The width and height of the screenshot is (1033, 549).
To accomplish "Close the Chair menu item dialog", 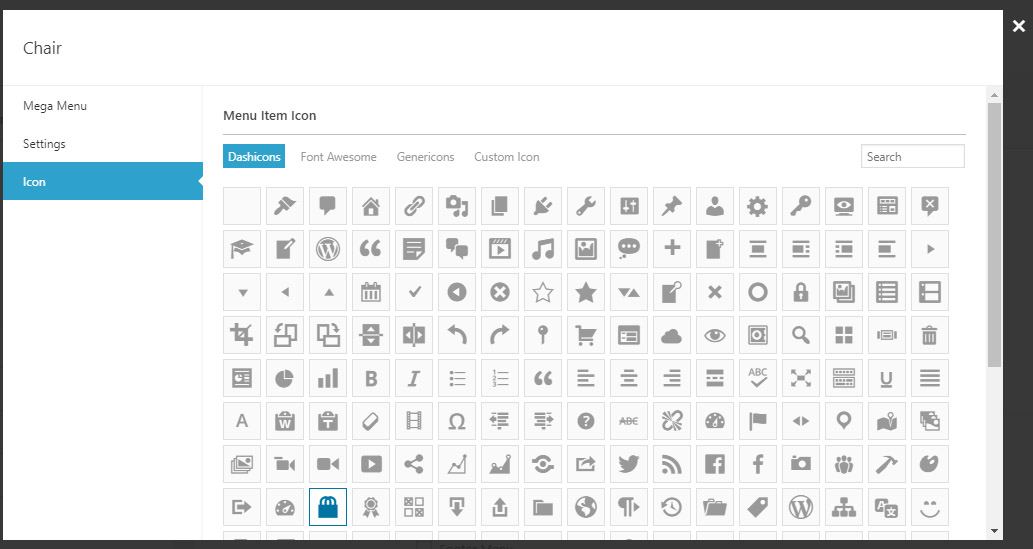I will (x=1018, y=27).
